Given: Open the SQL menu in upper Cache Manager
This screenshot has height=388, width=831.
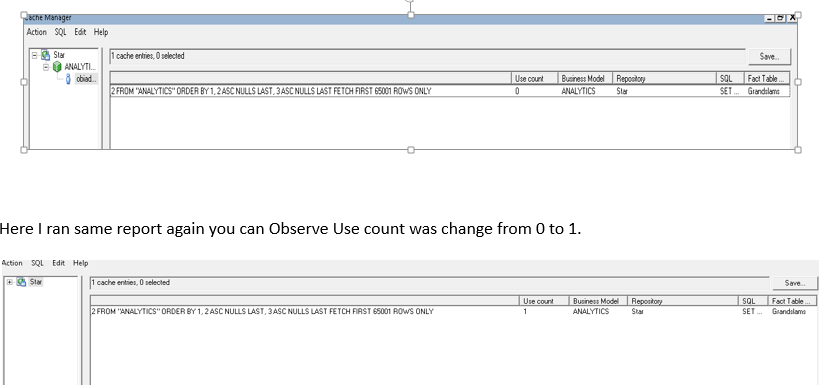Looking at the screenshot, I should click(x=60, y=32).
